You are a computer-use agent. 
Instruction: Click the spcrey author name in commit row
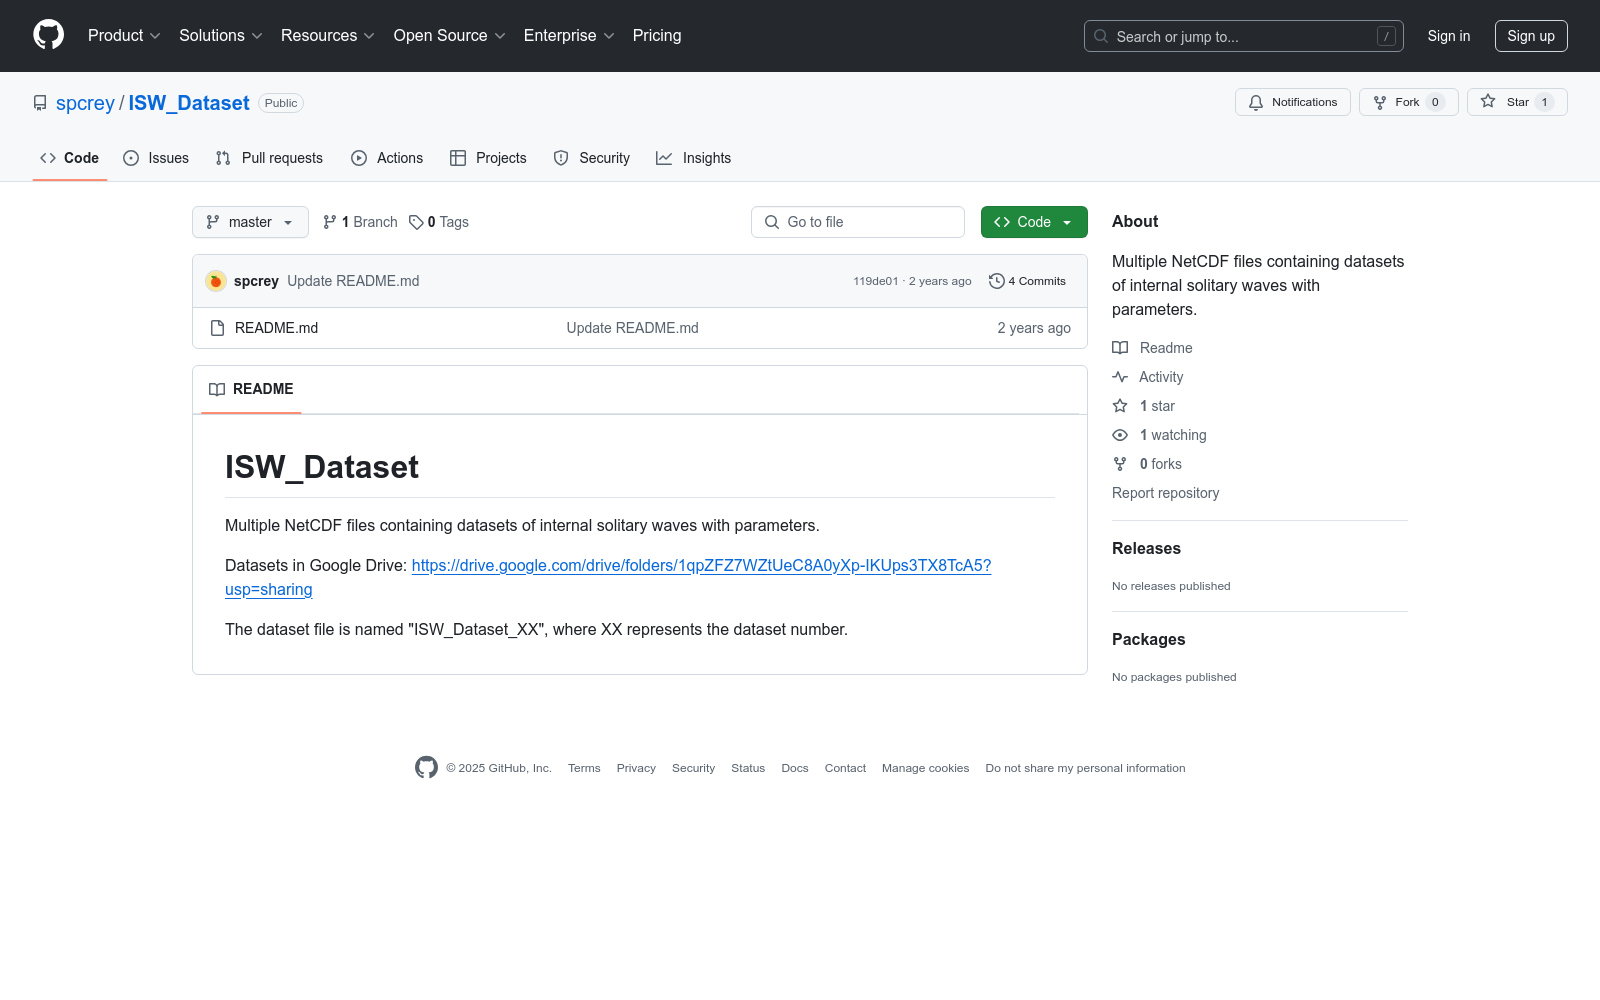256,281
